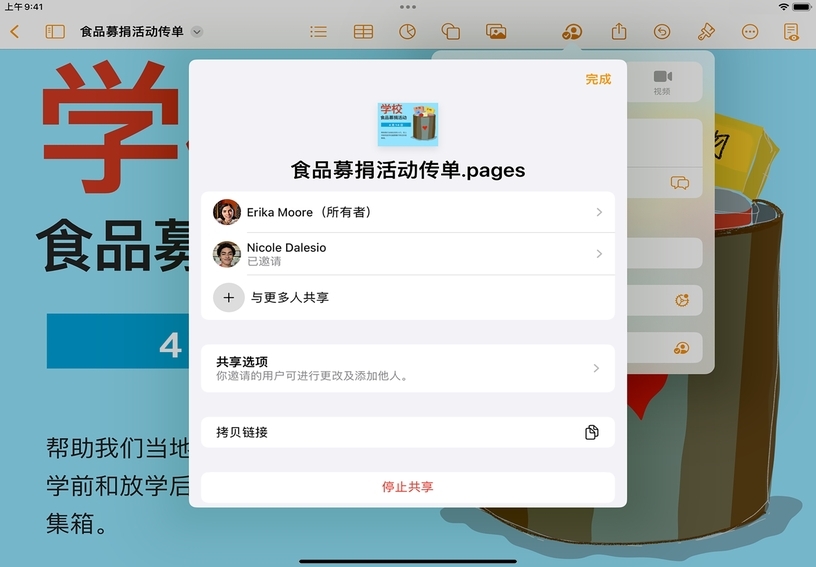Copy the share link via 拷贝链接
Image resolution: width=816 pixels, height=567 pixels.
click(x=408, y=432)
